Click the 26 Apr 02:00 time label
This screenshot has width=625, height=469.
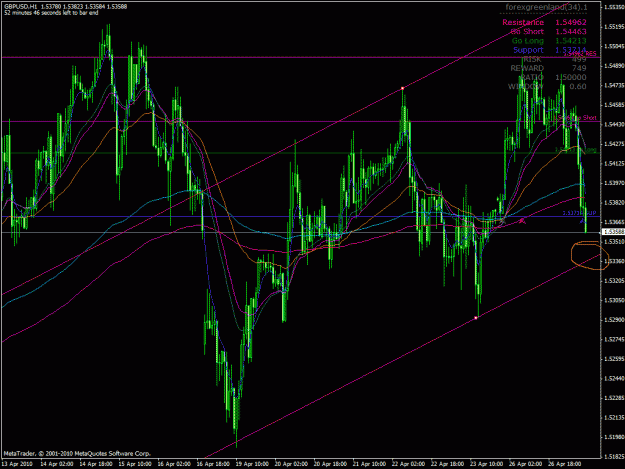[525, 464]
